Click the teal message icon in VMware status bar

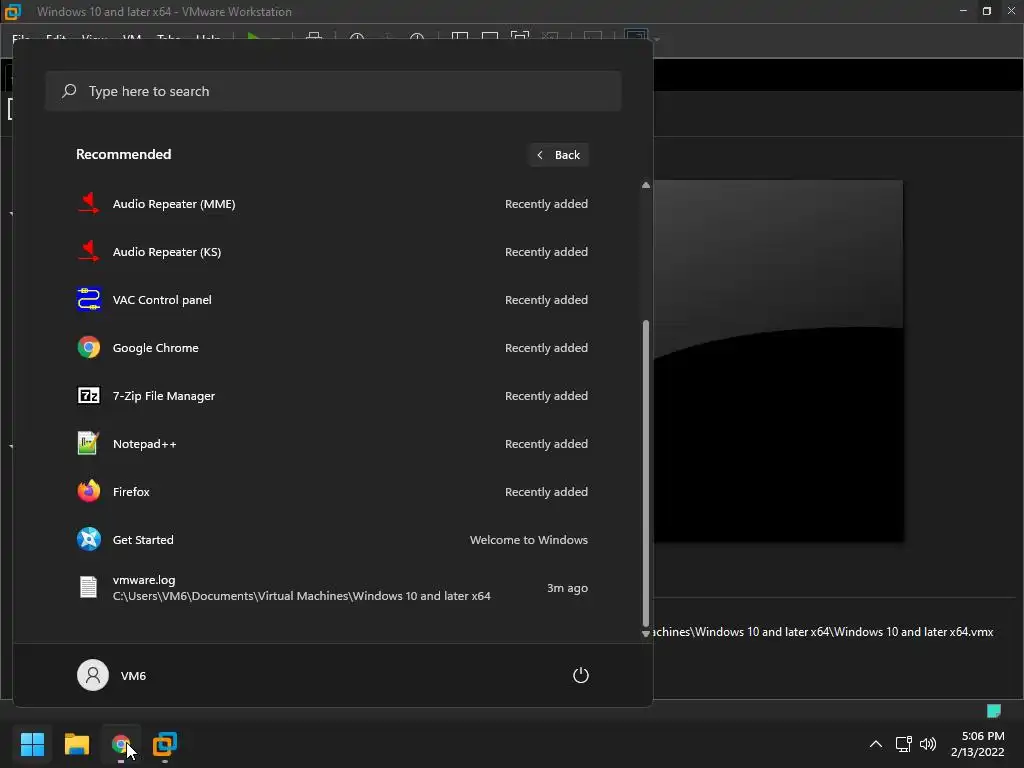click(993, 711)
